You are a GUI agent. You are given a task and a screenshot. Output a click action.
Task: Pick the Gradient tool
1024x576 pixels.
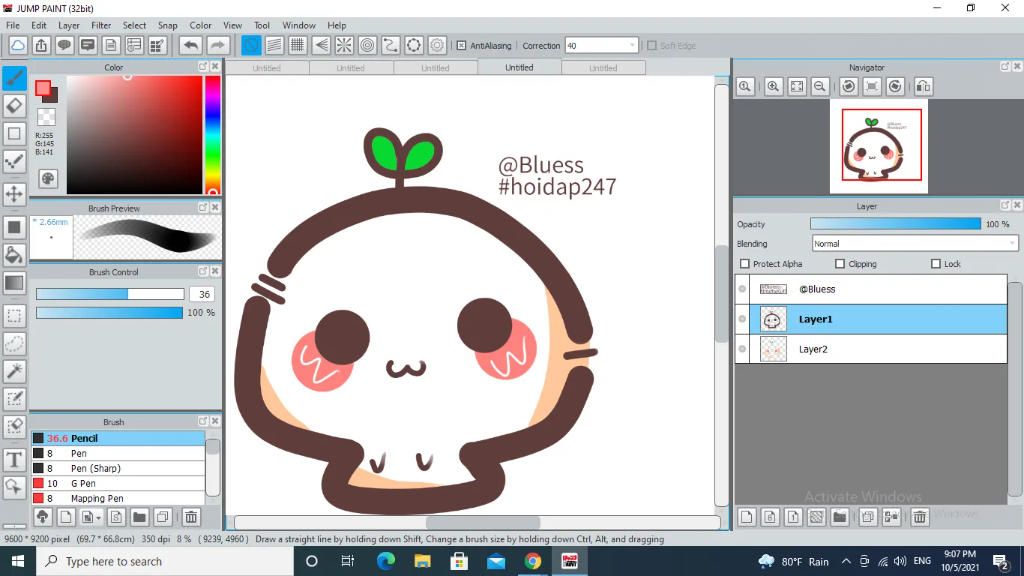point(14,283)
